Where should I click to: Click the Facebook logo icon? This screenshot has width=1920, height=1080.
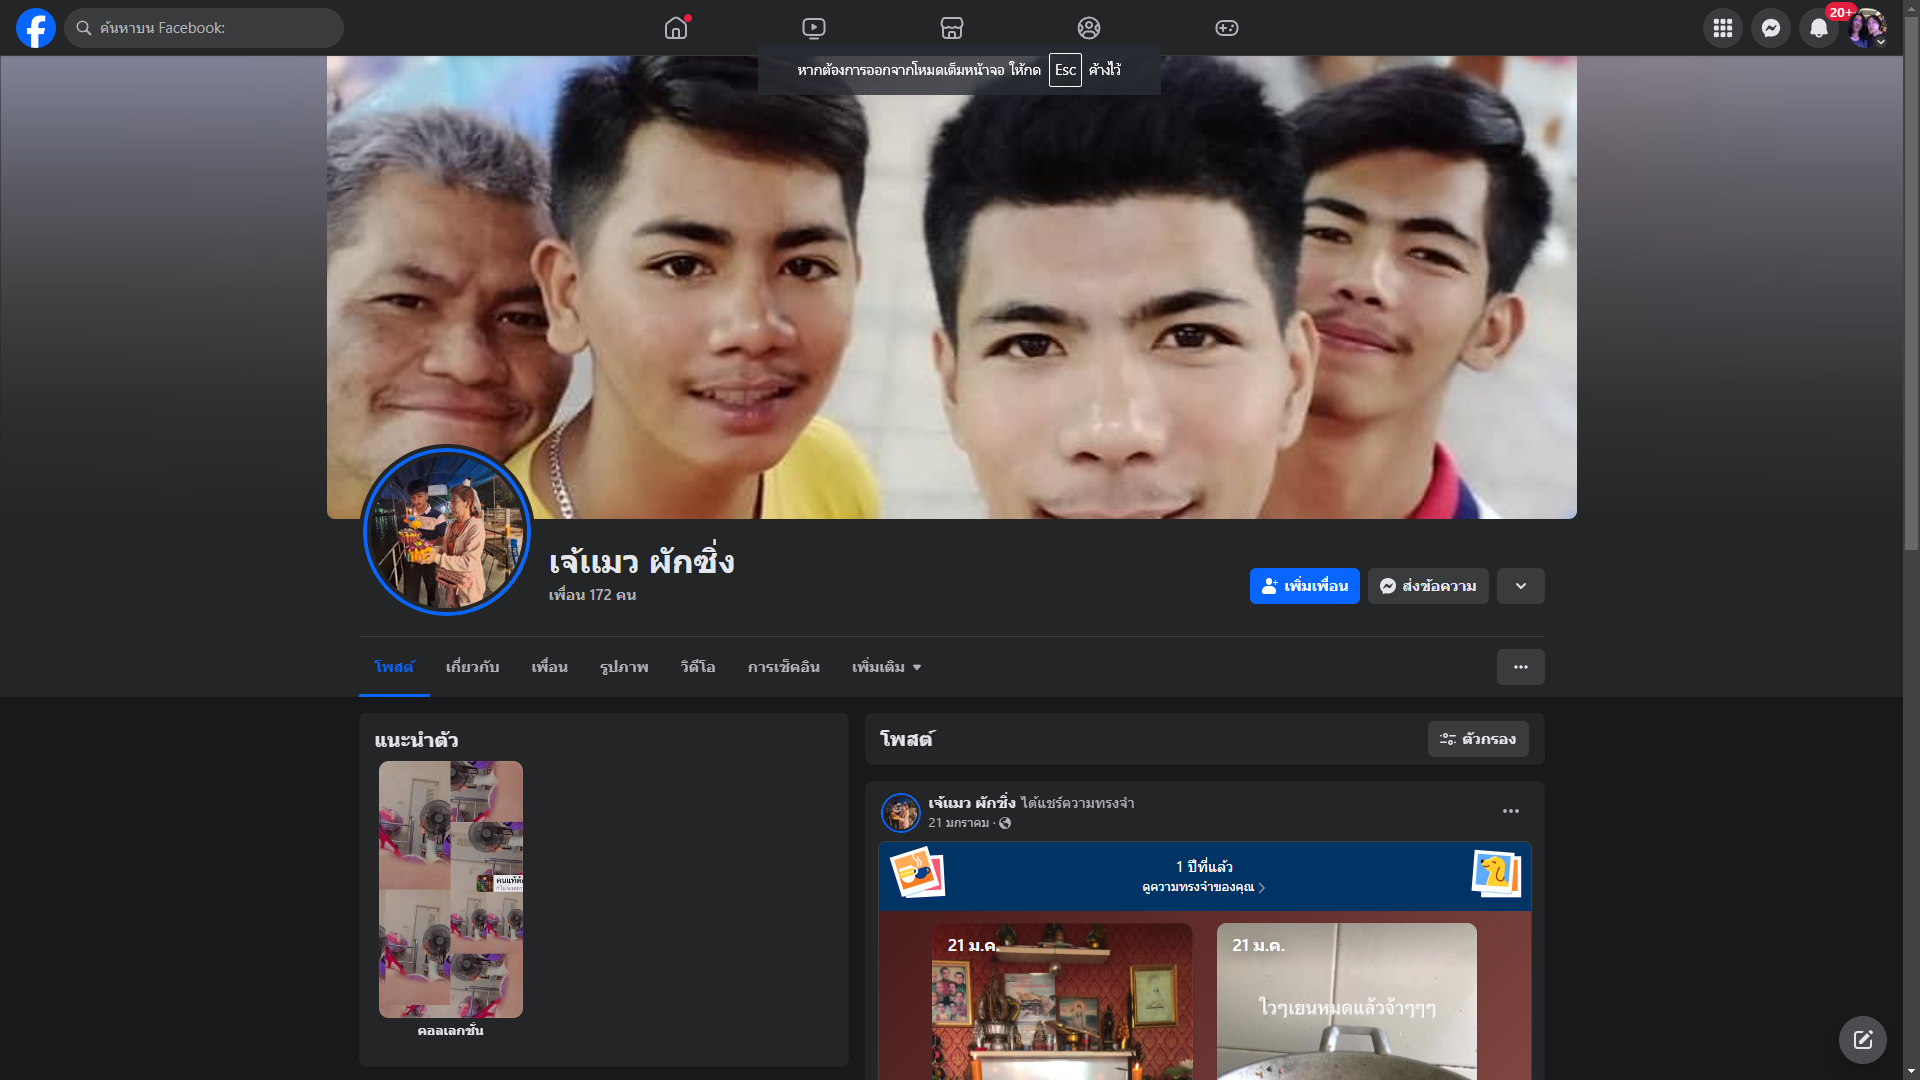click(x=36, y=28)
